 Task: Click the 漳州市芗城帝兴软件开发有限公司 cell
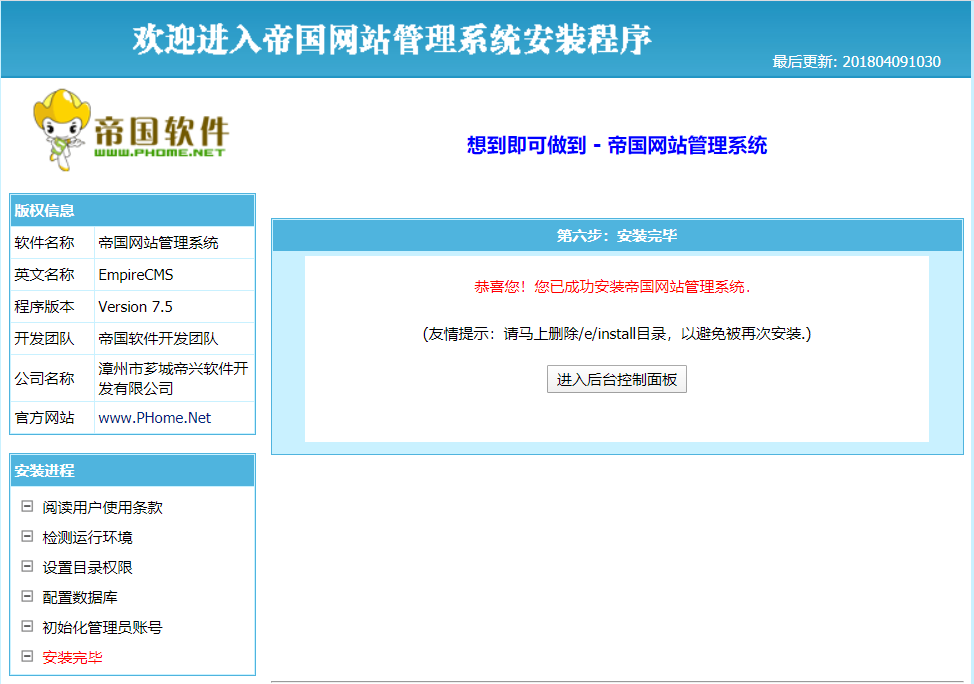tap(175, 378)
